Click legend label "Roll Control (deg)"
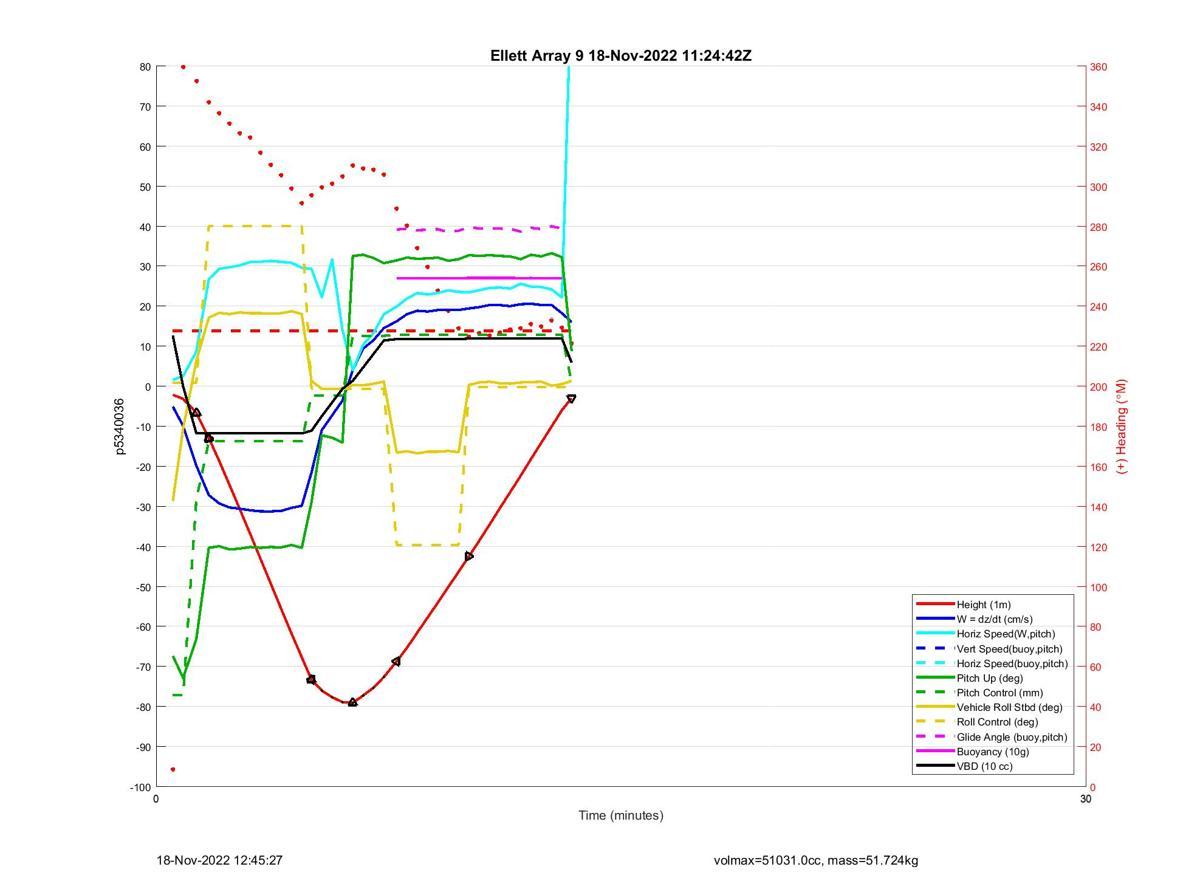This screenshot has height=885, width=1200. (x=997, y=722)
